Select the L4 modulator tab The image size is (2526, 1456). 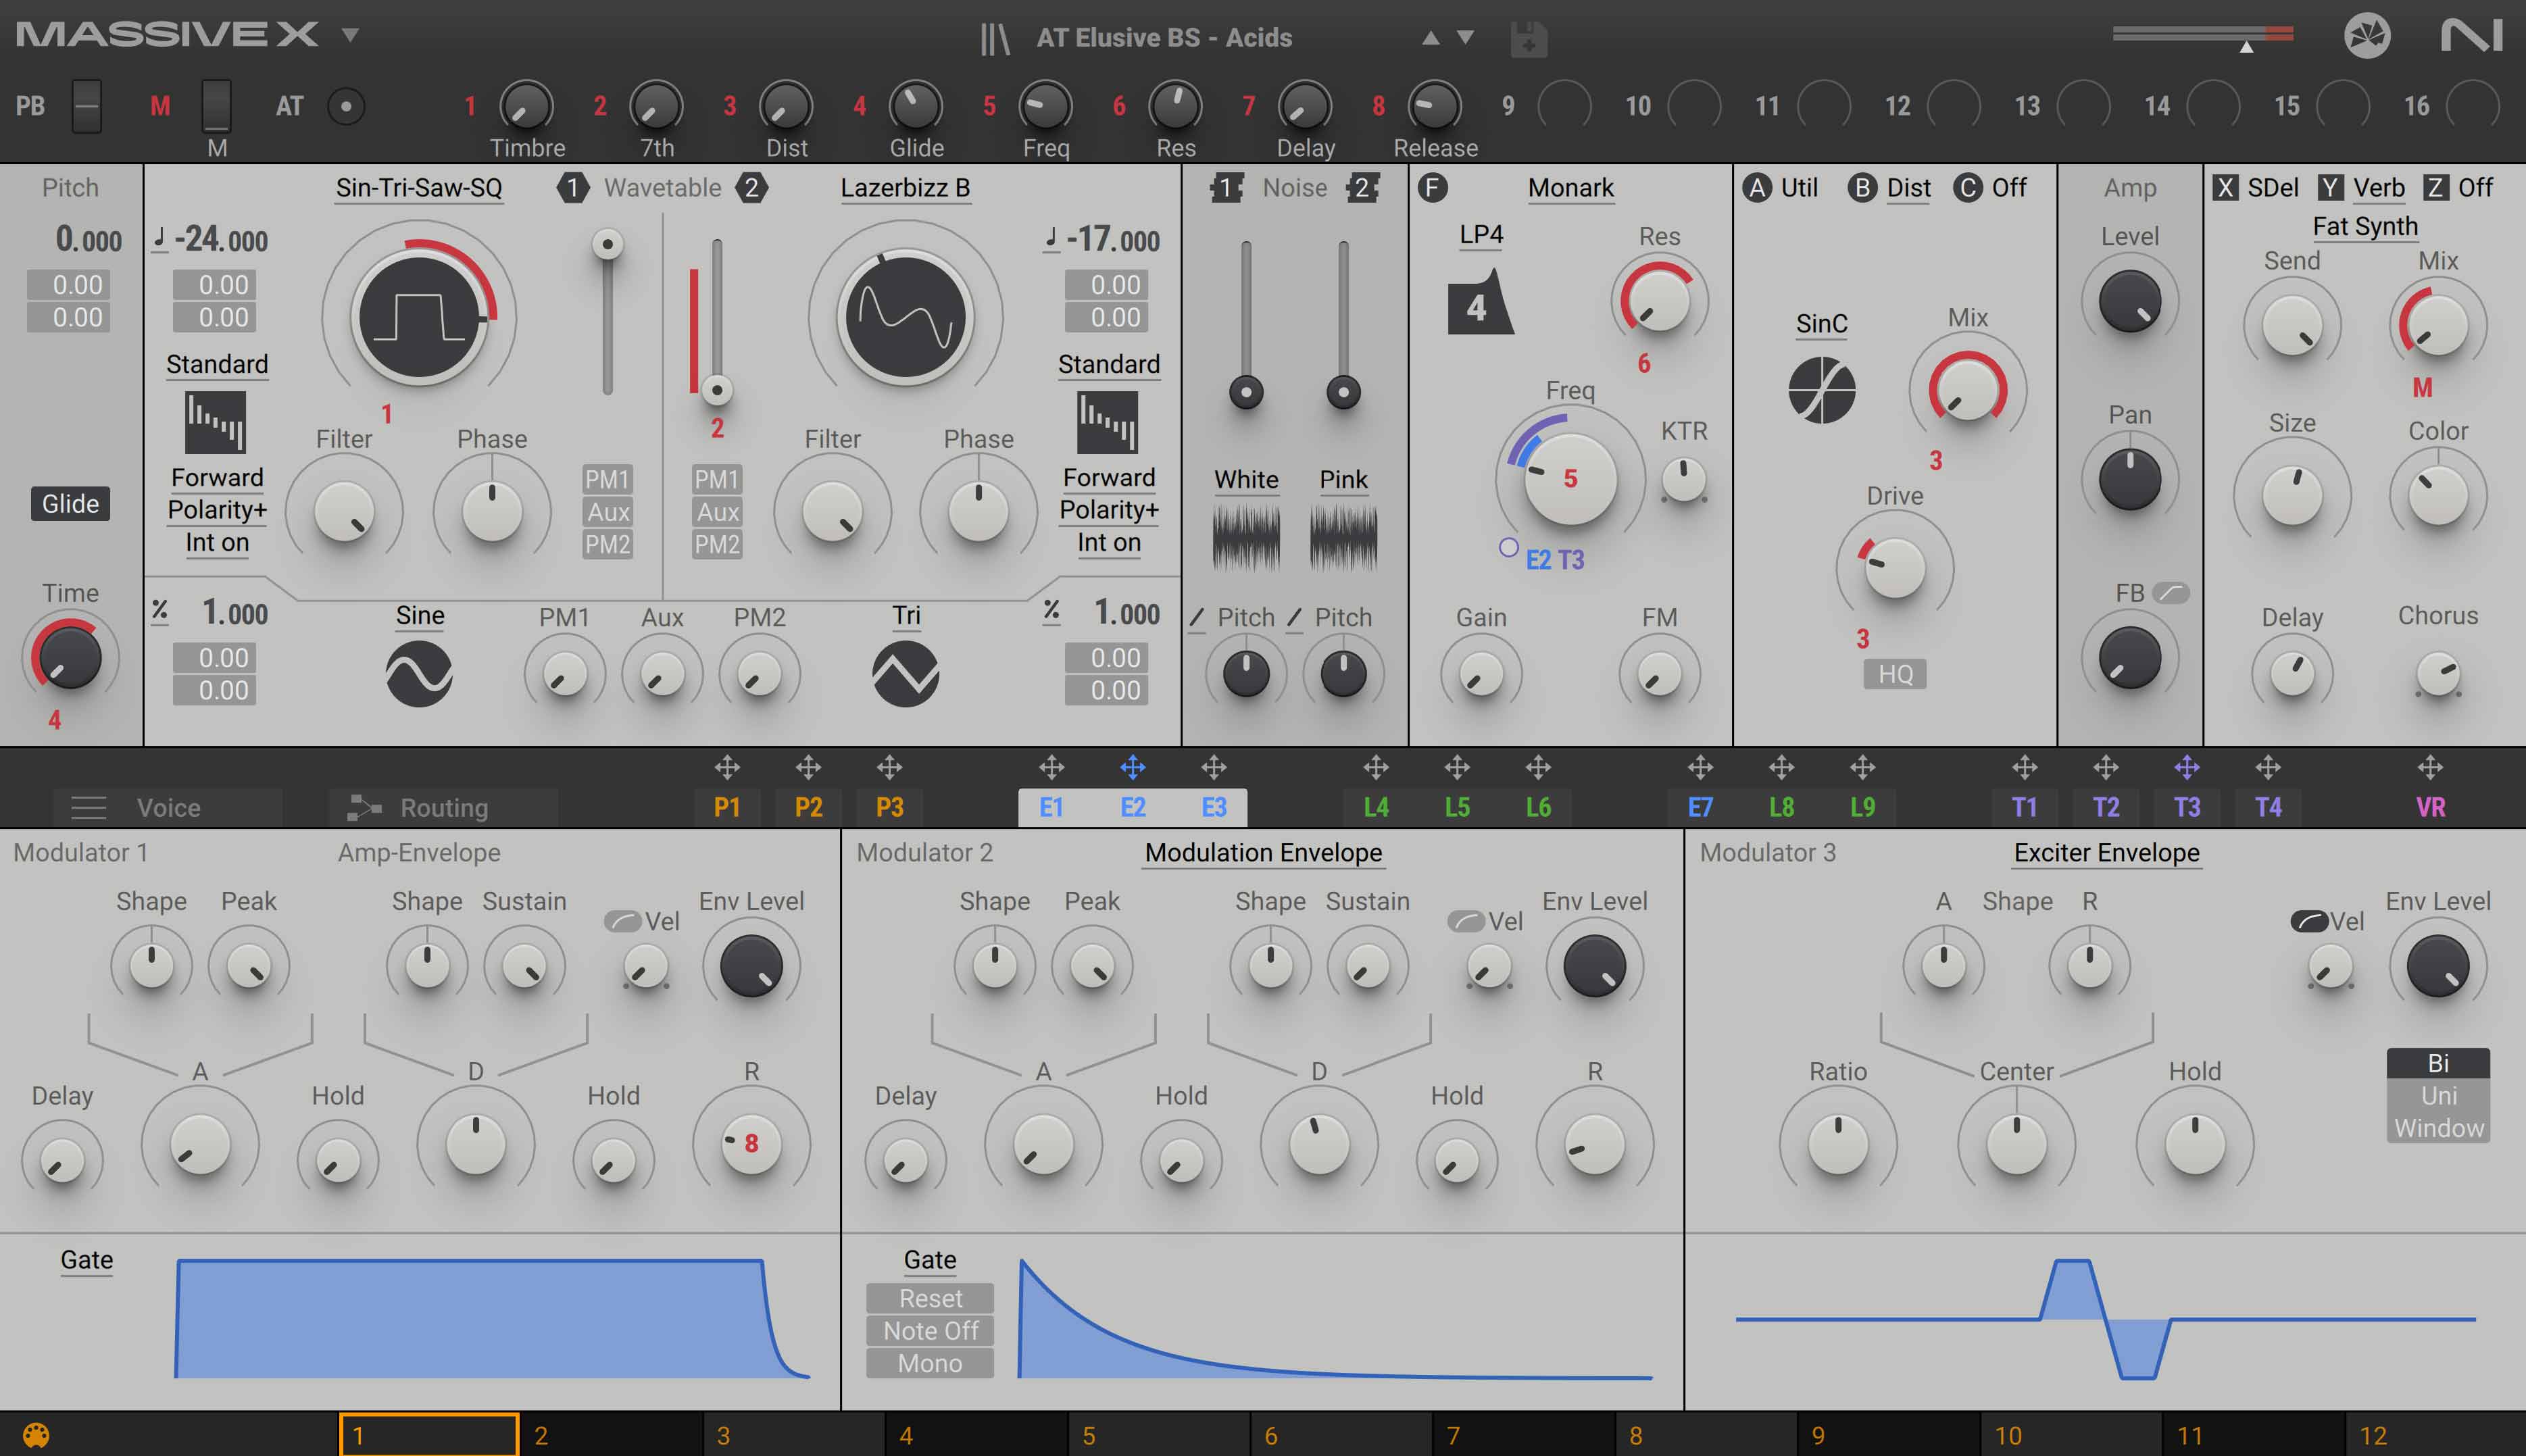1375,807
